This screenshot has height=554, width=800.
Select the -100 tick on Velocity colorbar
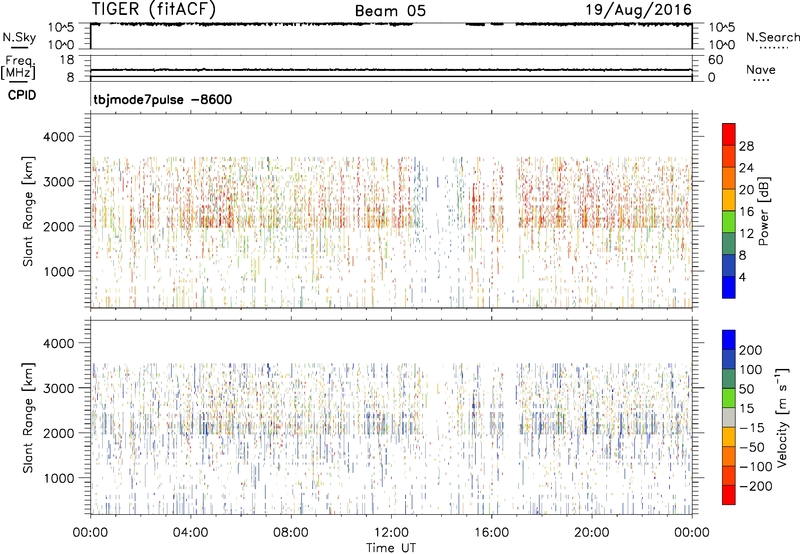click(x=756, y=467)
